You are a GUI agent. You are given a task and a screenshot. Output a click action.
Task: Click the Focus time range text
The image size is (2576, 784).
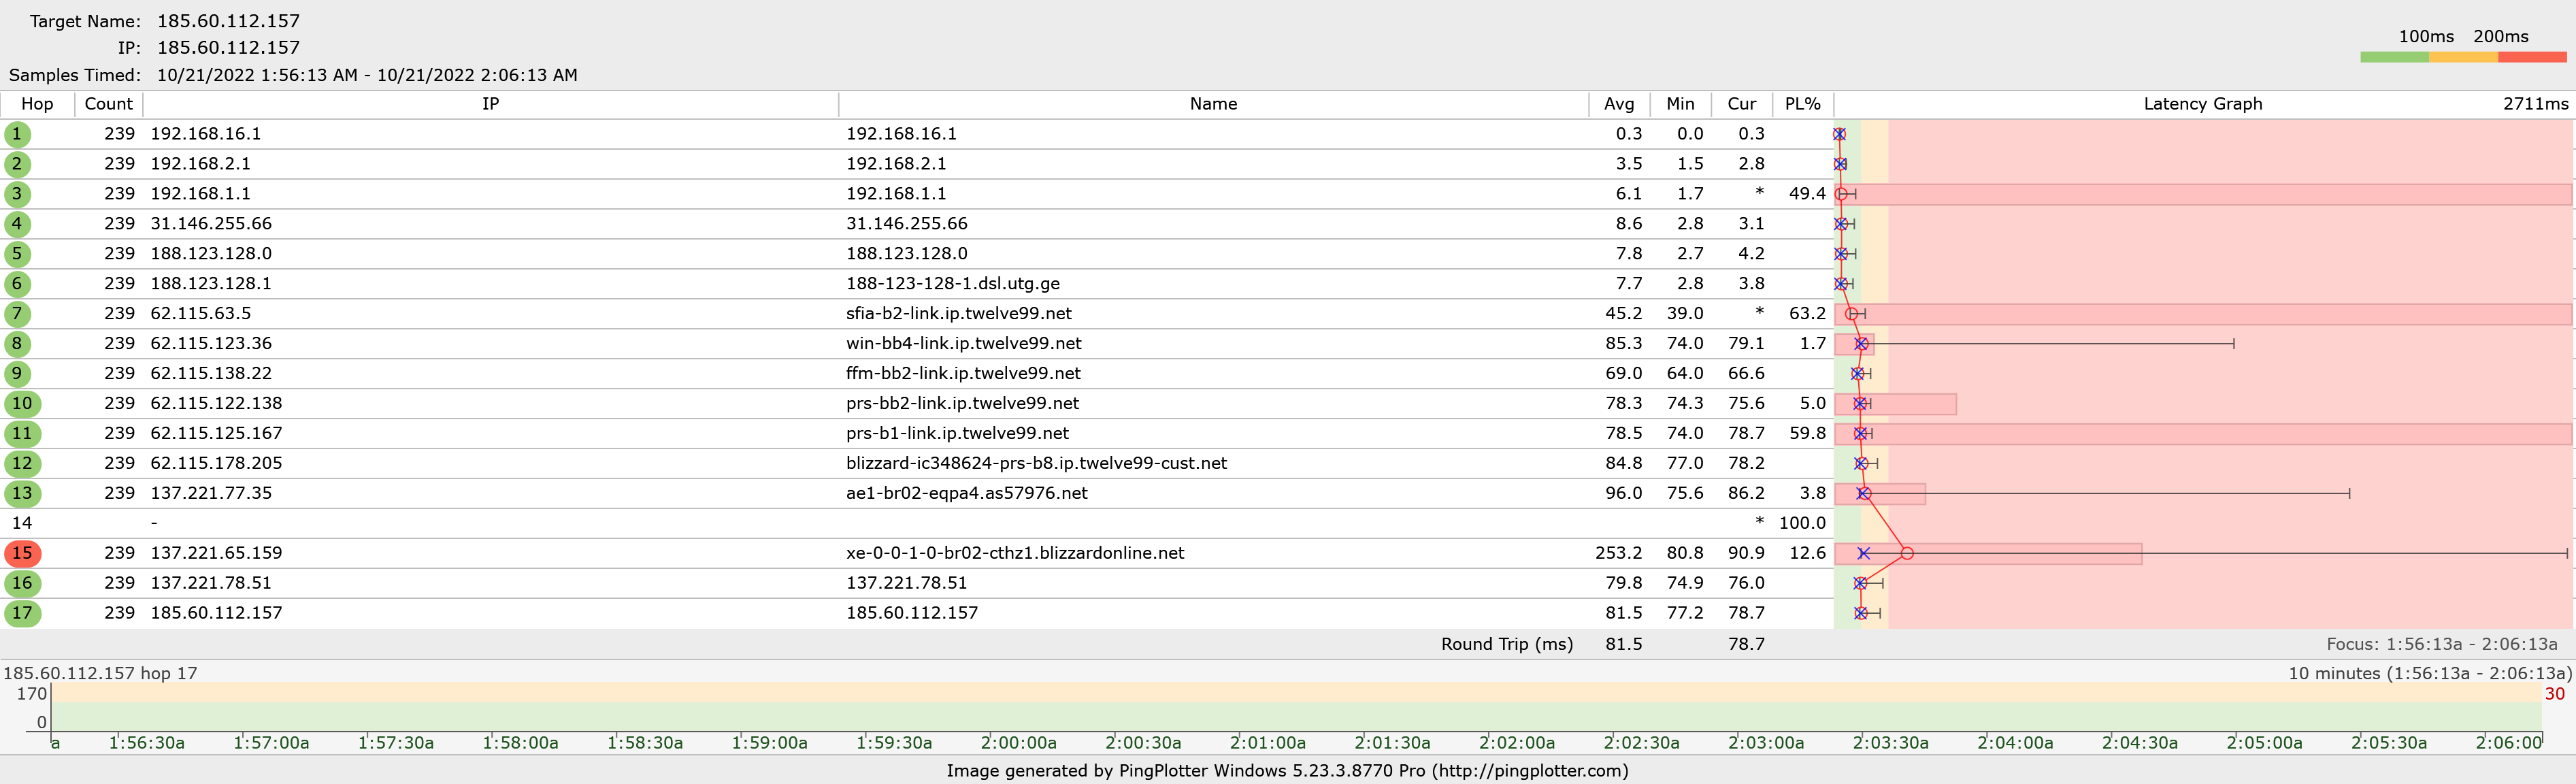point(2441,645)
